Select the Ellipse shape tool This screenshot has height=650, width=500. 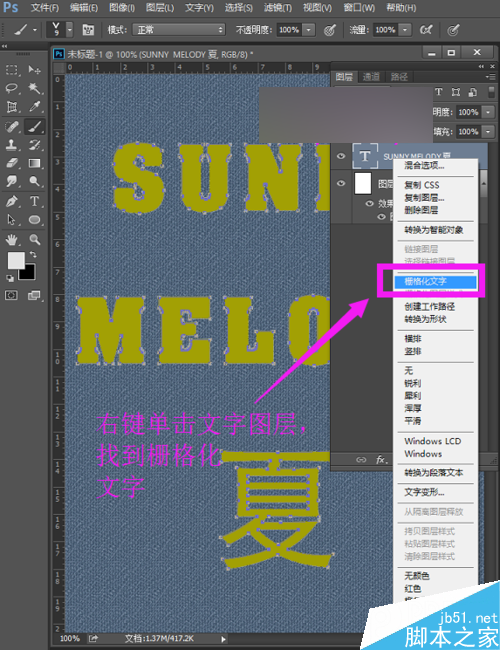point(34,219)
